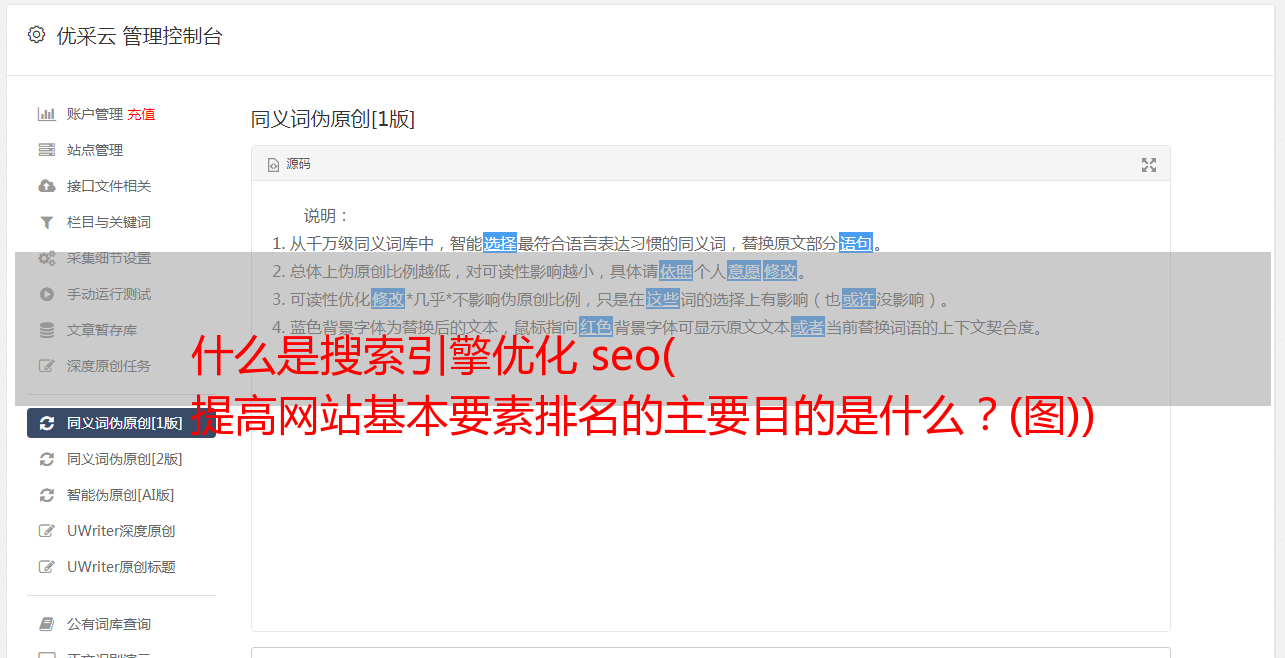Select the 站点管理 server icon
The width and height of the screenshot is (1285, 658).
[x=46, y=150]
